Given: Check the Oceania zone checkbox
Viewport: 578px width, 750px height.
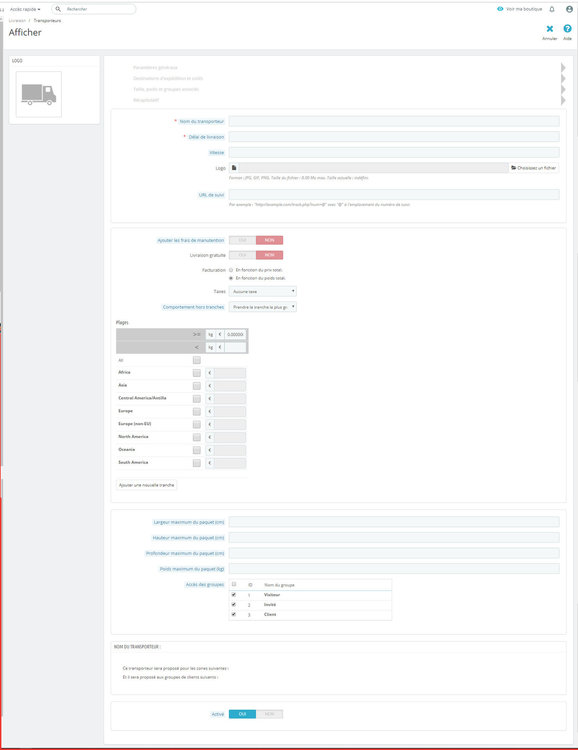Looking at the screenshot, I should 197,450.
